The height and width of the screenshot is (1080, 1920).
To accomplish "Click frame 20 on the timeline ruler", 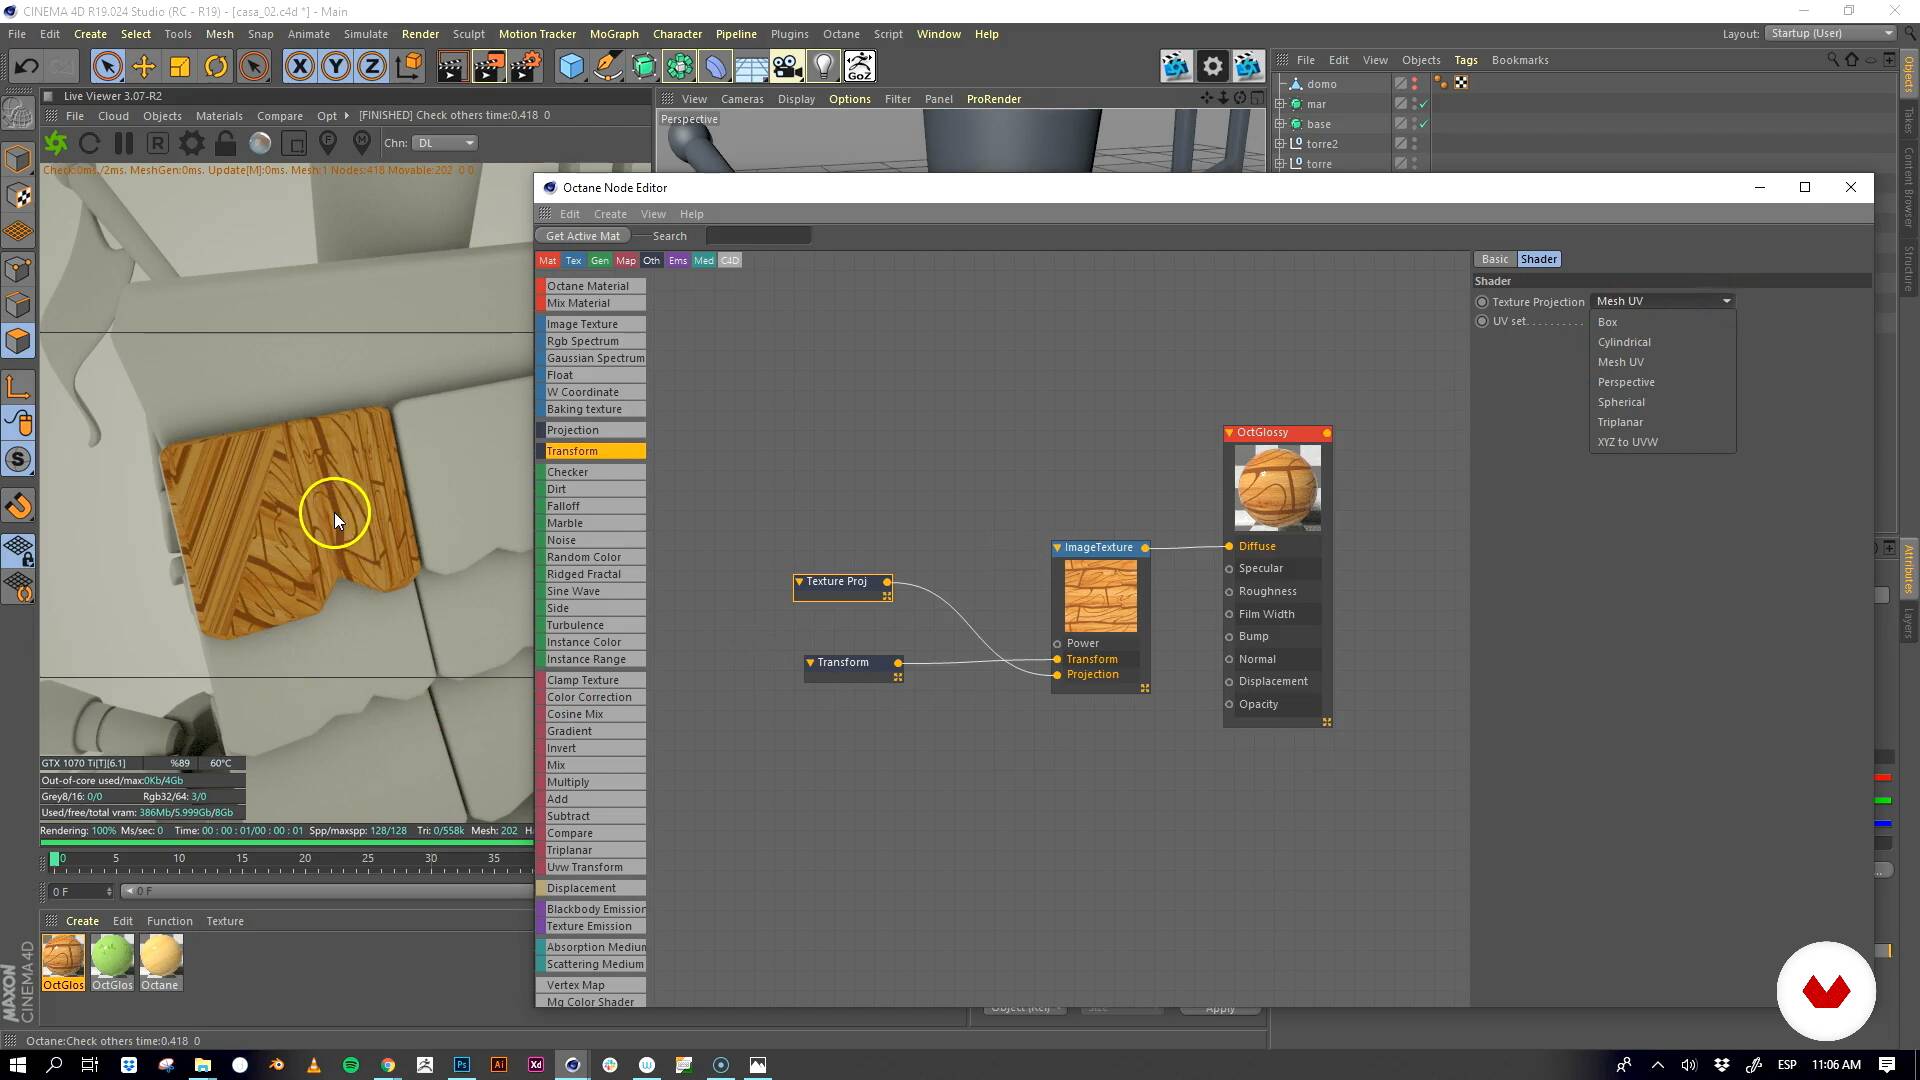I will tap(304, 858).
